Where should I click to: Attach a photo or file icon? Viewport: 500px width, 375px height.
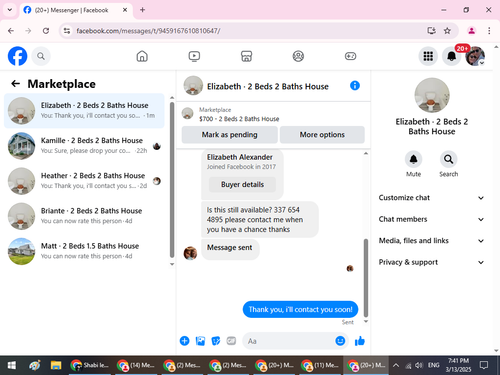(x=200, y=341)
